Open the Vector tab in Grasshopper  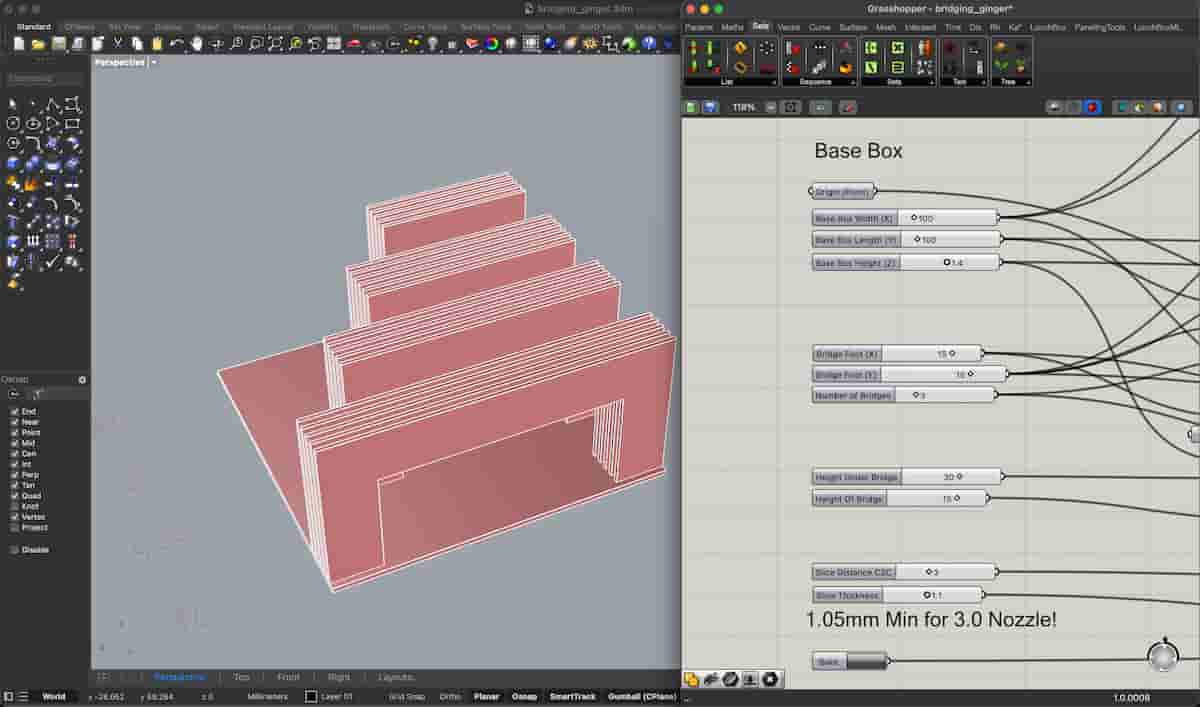coord(791,27)
